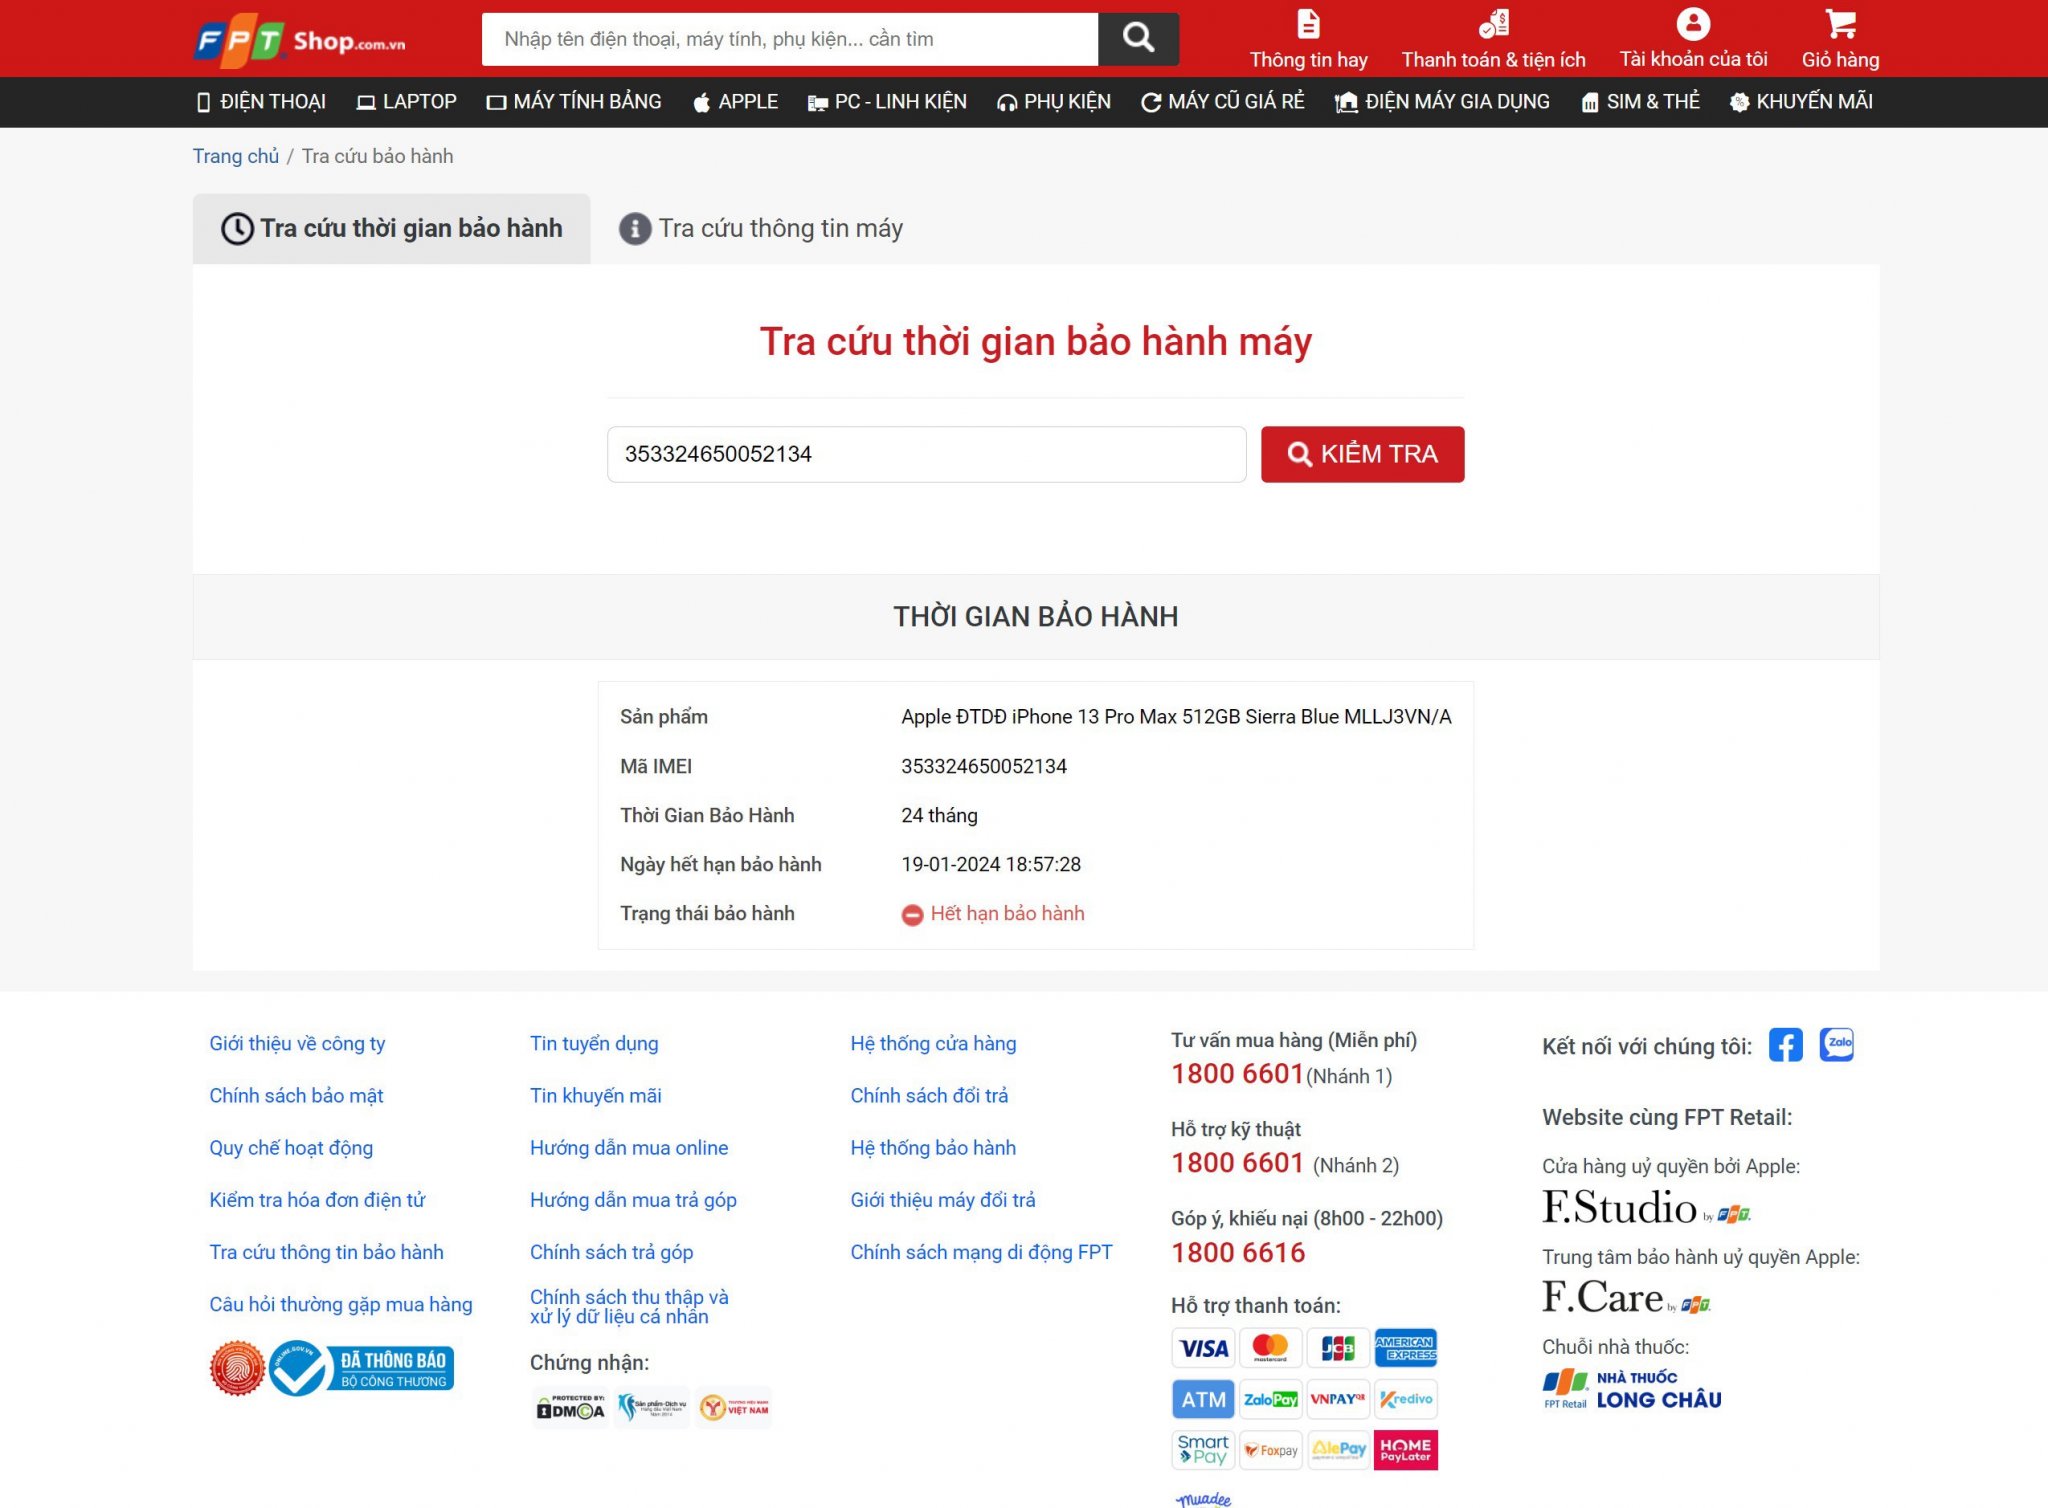Open Tài khoản của tôi account
Image resolution: width=2048 pixels, height=1508 pixels.
(x=1693, y=40)
